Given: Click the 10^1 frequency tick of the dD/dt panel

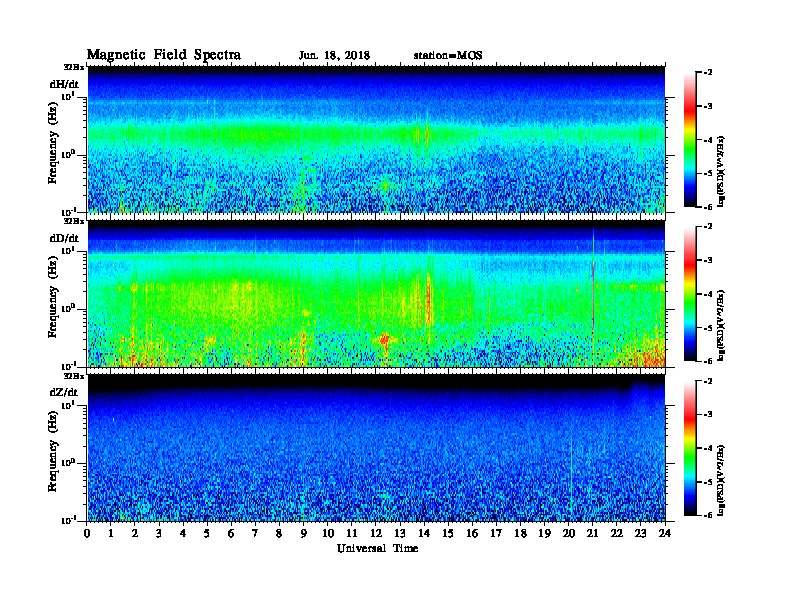Looking at the screenshot, I should click(x=68, y=250).
